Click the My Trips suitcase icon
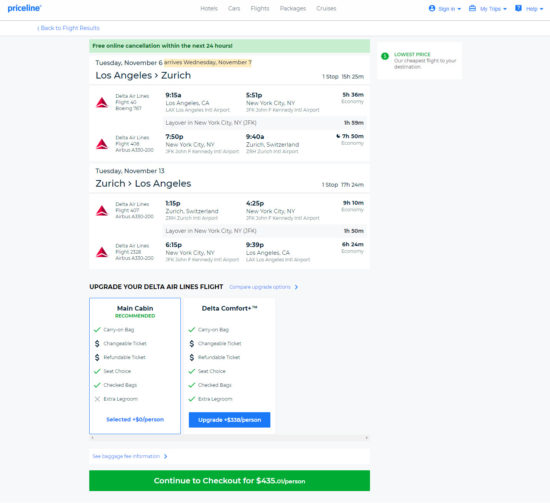 click(x=472, y=8)
